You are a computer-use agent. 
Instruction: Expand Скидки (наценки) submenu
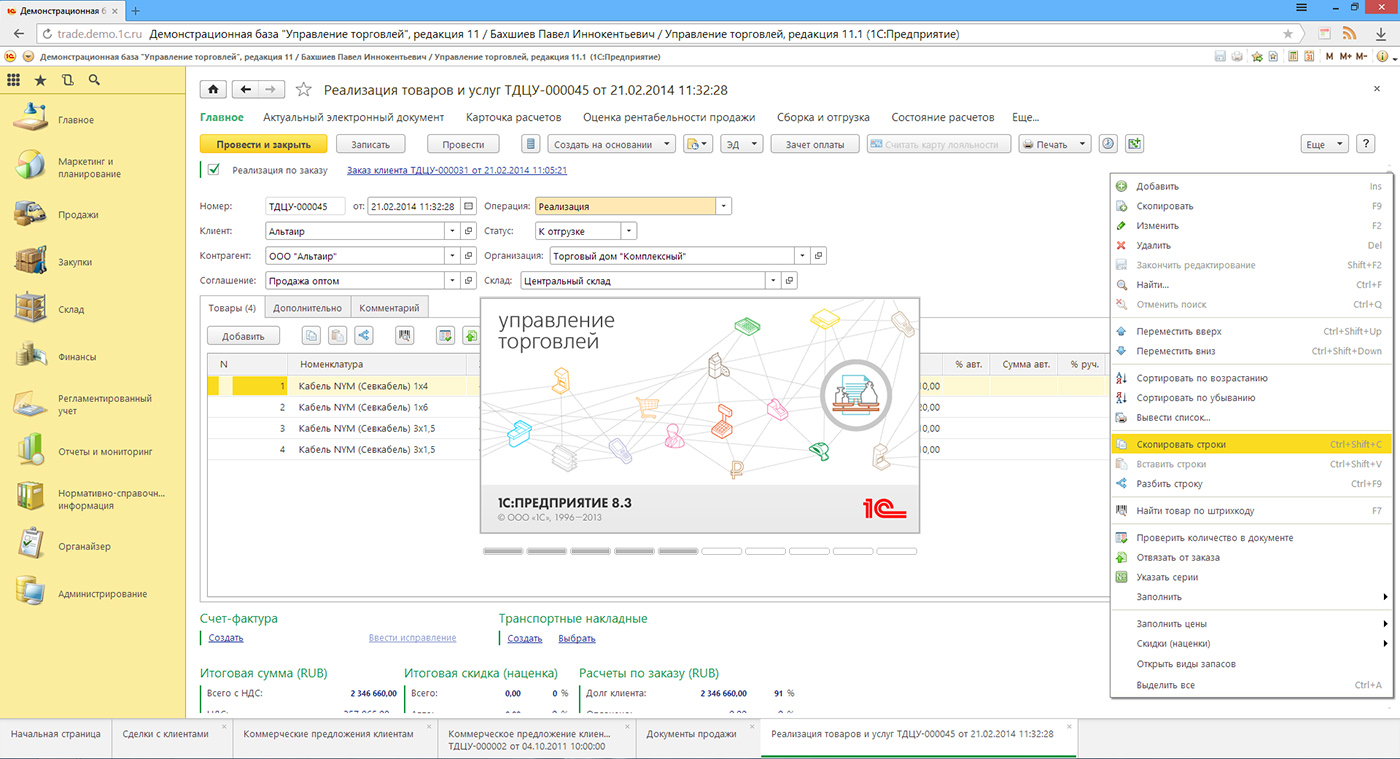[x=1250, y=644]
